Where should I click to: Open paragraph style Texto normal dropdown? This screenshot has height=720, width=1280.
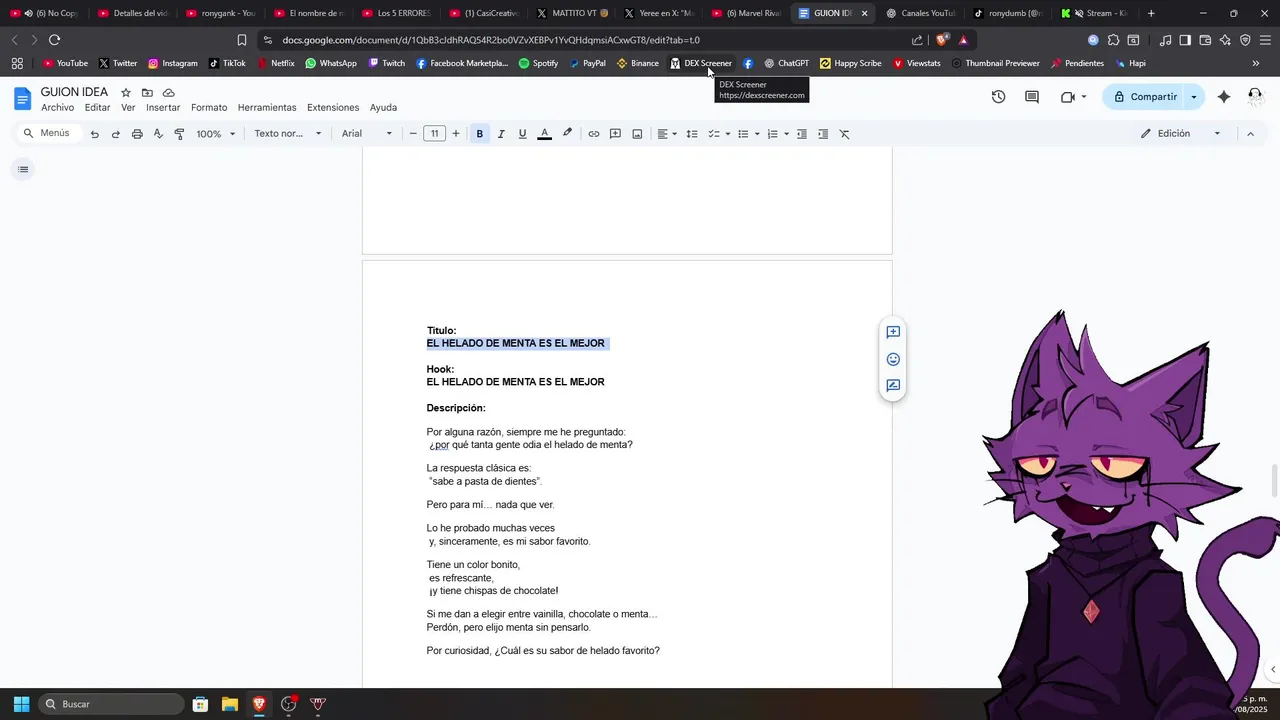pos(288,134)
